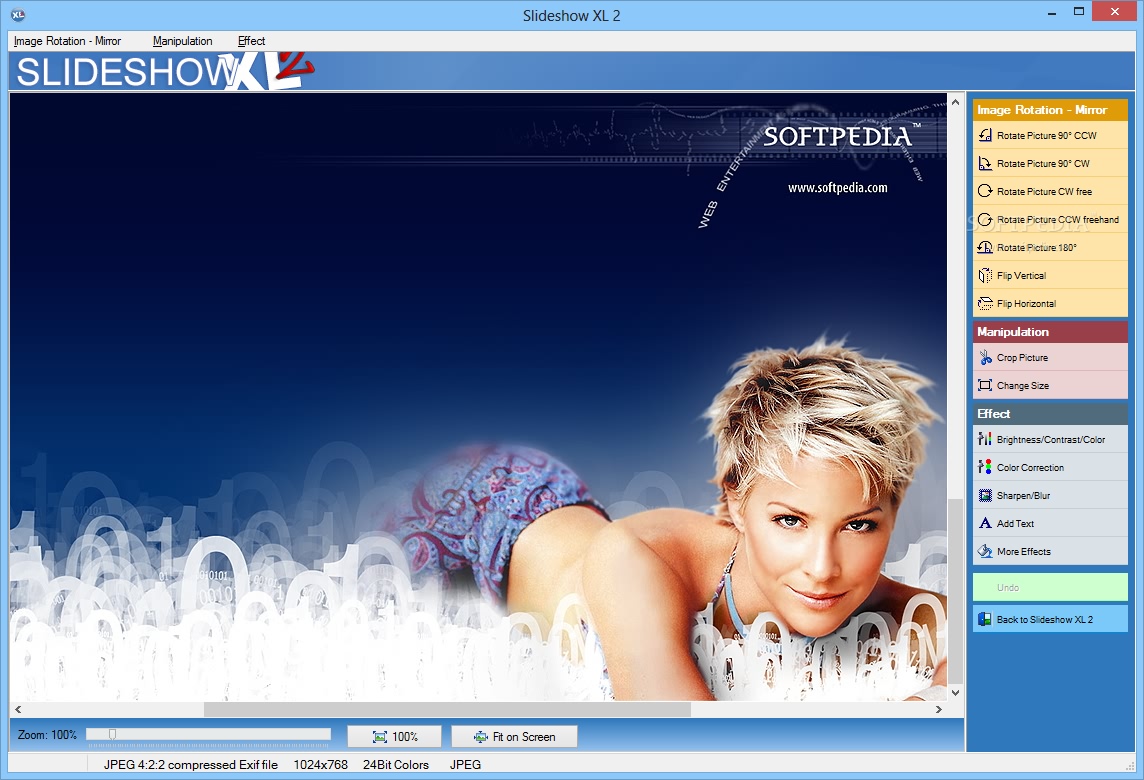Click the Image Rotation - Mirror panel header

pyautogui.click(x=1050, y=109)
